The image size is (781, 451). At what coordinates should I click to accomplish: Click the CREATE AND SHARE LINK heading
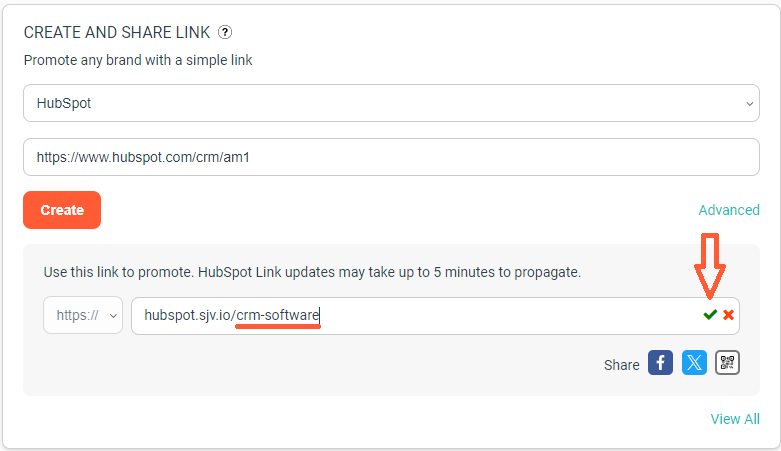(x=117, y=32)
